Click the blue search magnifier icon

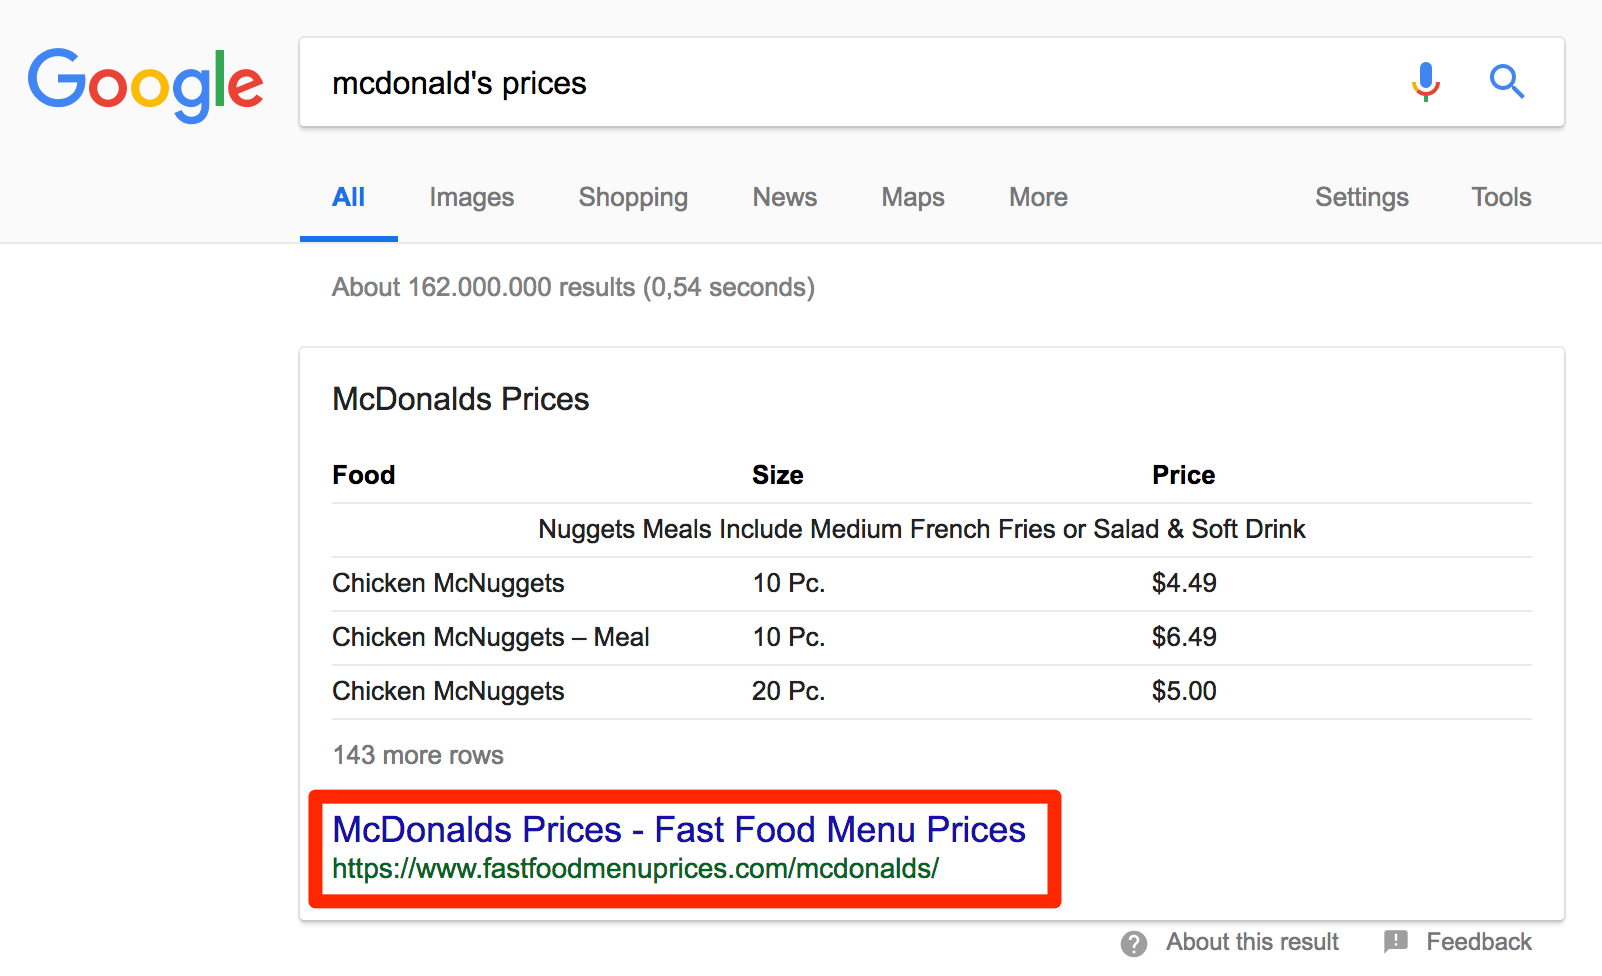(1506, 82)
